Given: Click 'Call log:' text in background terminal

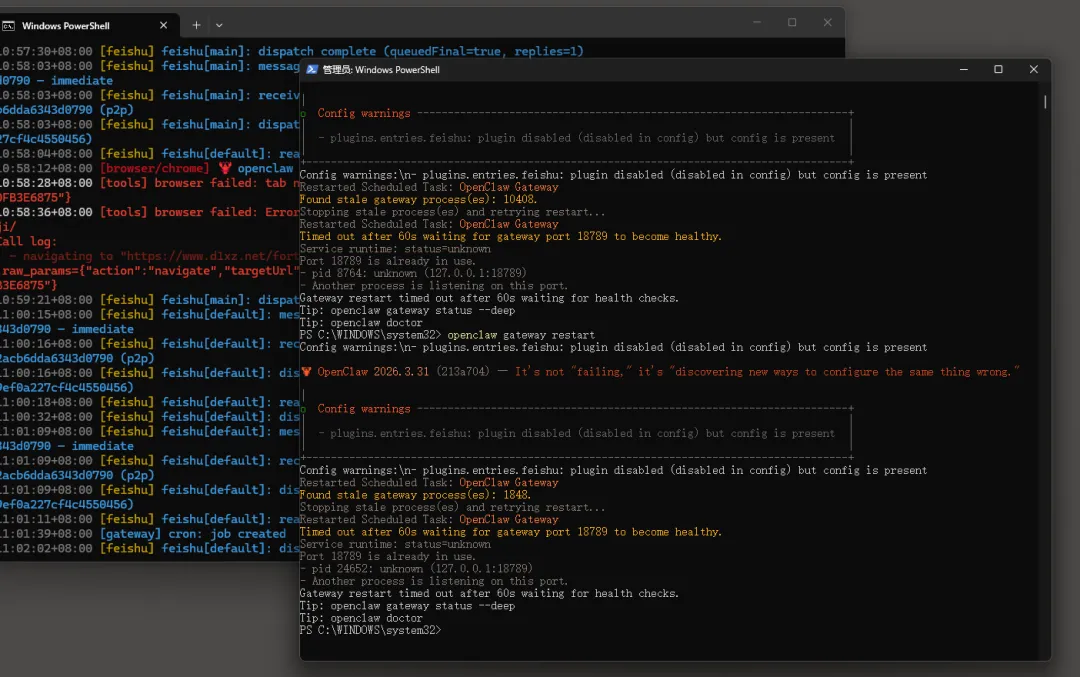Looking at the screenshot, I should [x=28, y=241].
